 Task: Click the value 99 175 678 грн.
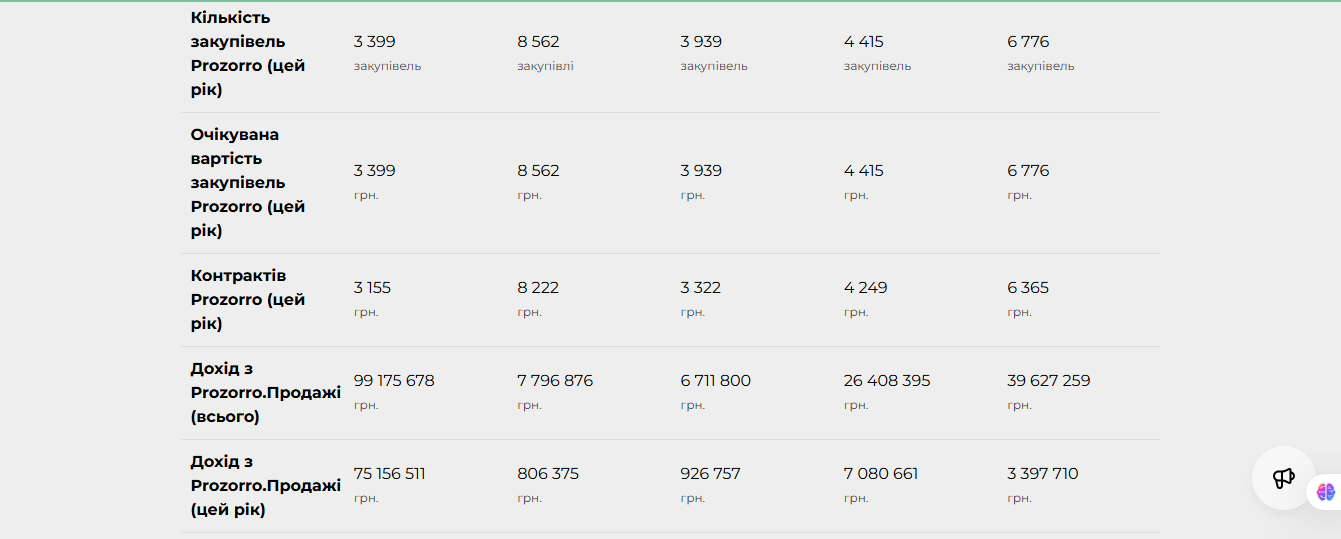[394, 392]
